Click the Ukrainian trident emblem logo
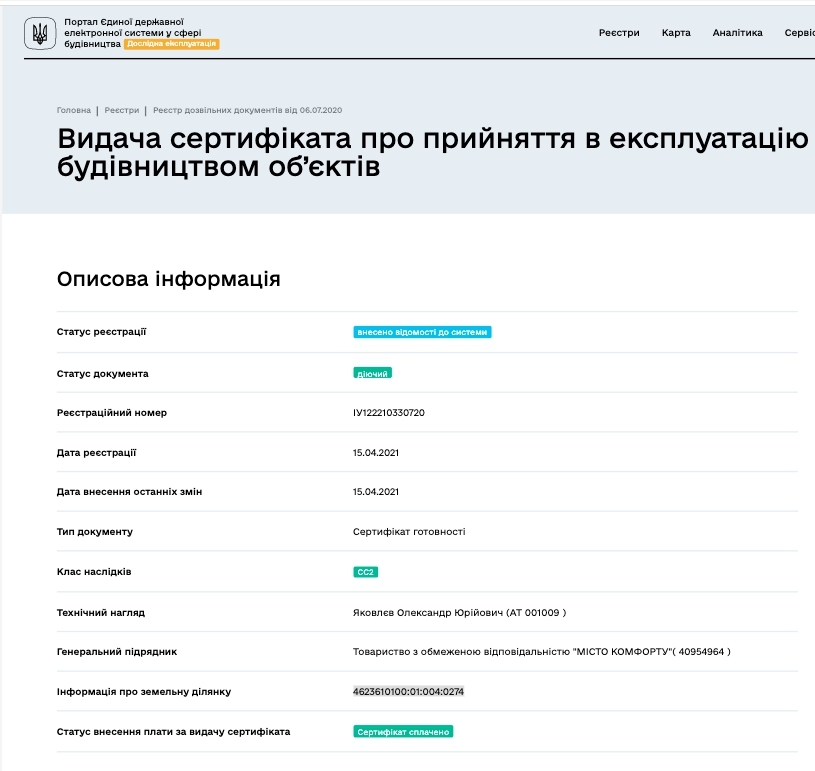Screen dimensions: 815x771 click(x=40, y=33)
